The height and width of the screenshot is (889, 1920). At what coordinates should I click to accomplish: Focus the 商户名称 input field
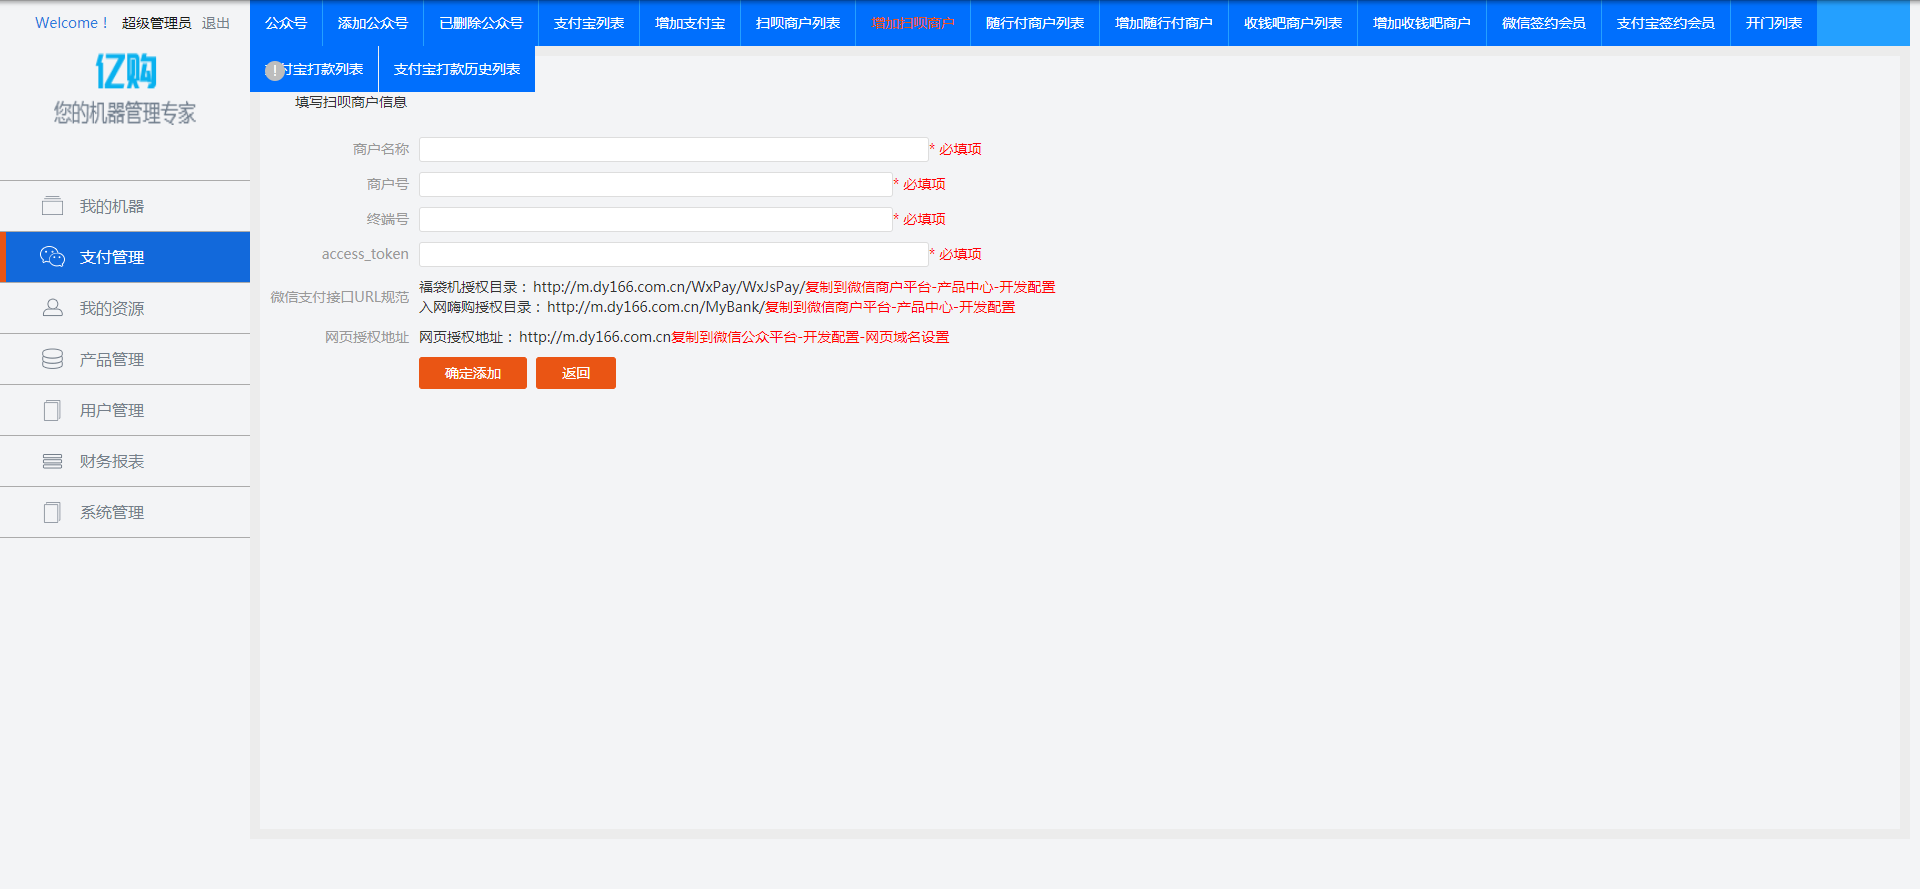pos(673,149)
